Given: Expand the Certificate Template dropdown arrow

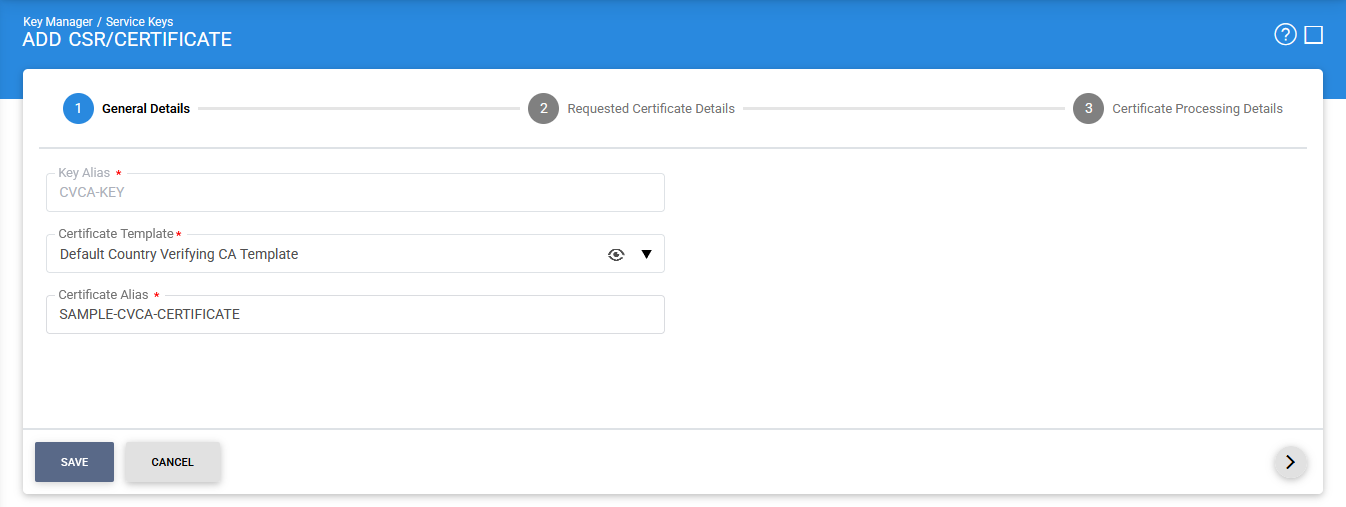Looking at the screenshot, I should point(646,254).
